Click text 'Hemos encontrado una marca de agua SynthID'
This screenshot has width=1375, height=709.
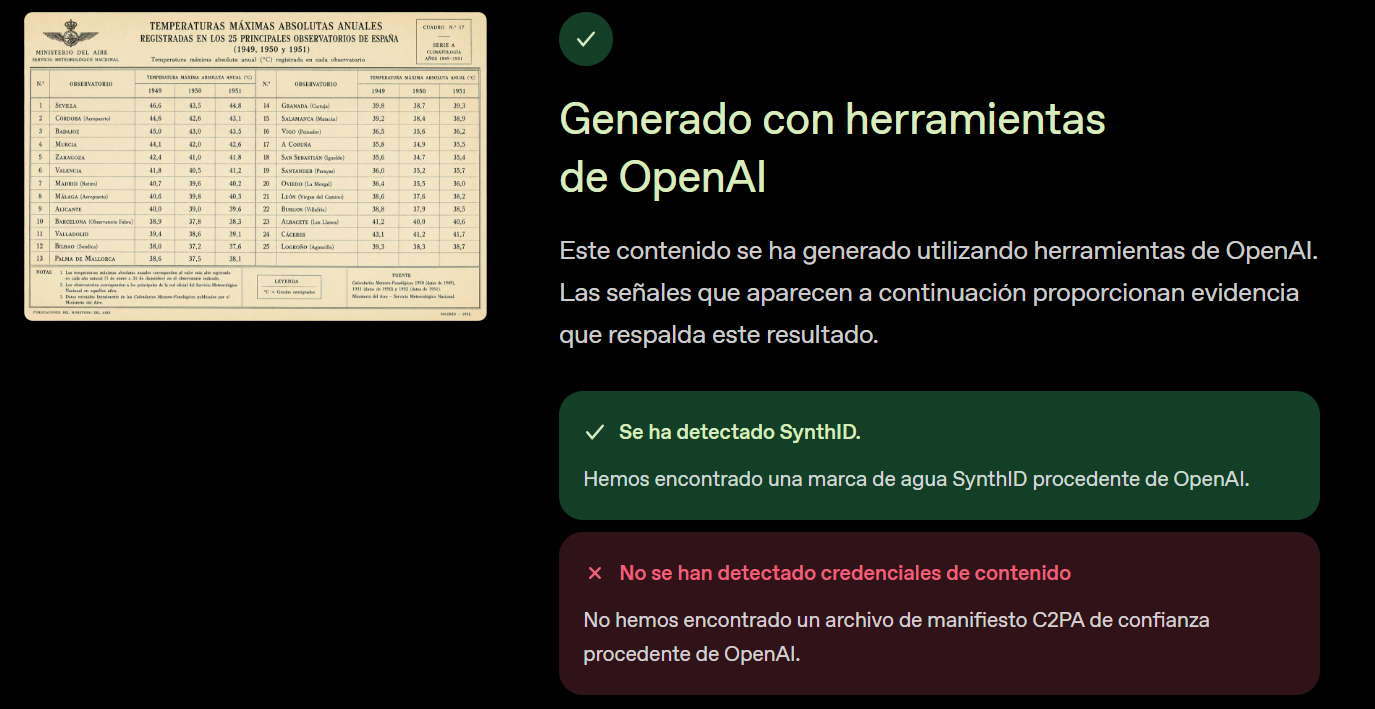(916, 479)
